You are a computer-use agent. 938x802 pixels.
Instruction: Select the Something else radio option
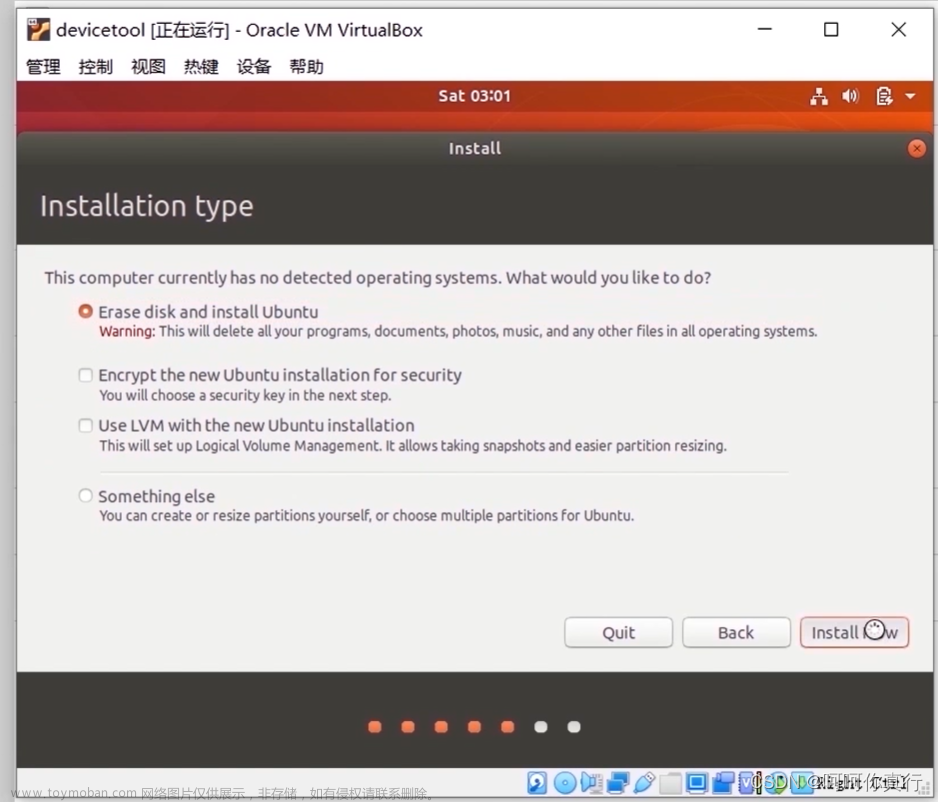tap(86, 496)
